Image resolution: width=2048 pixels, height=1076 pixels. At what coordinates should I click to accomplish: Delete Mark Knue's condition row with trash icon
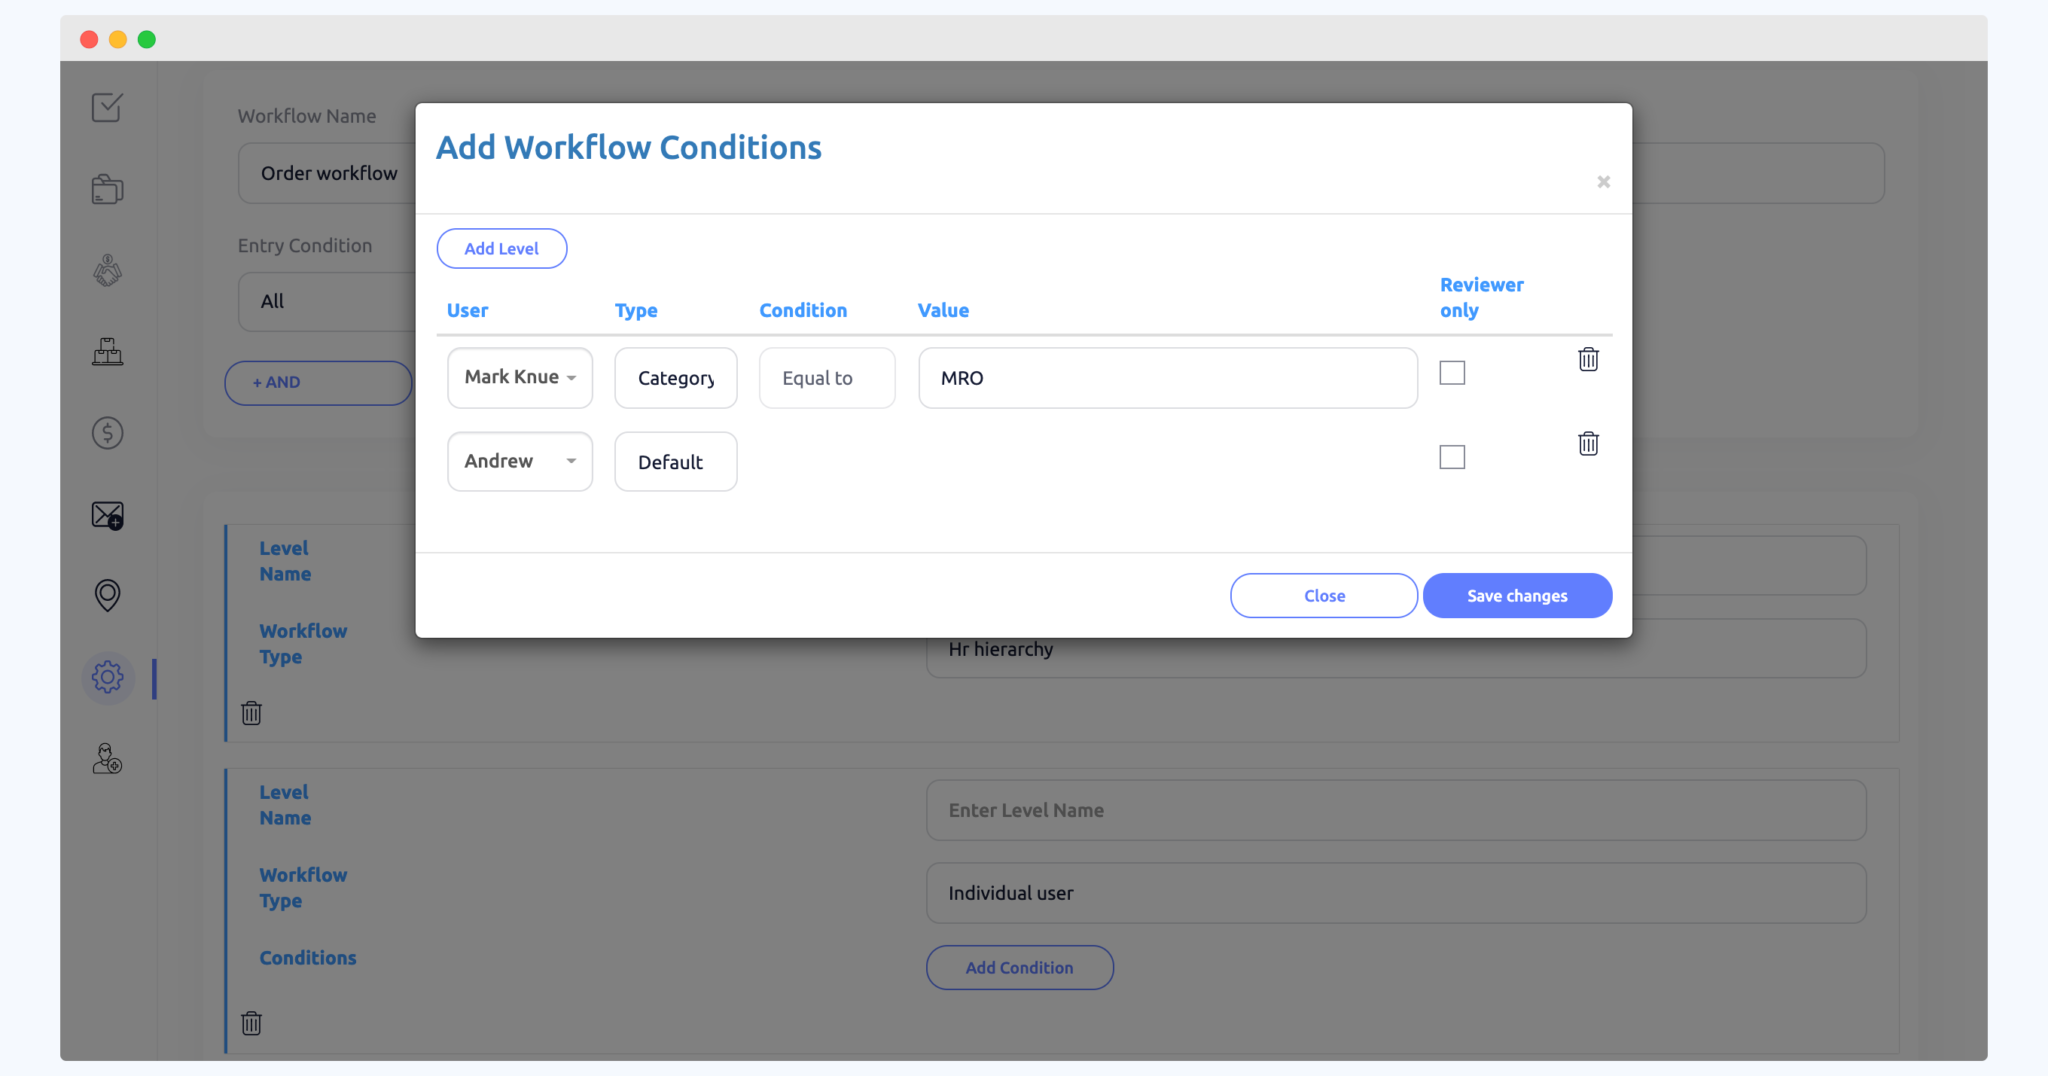pos(1589,359)
